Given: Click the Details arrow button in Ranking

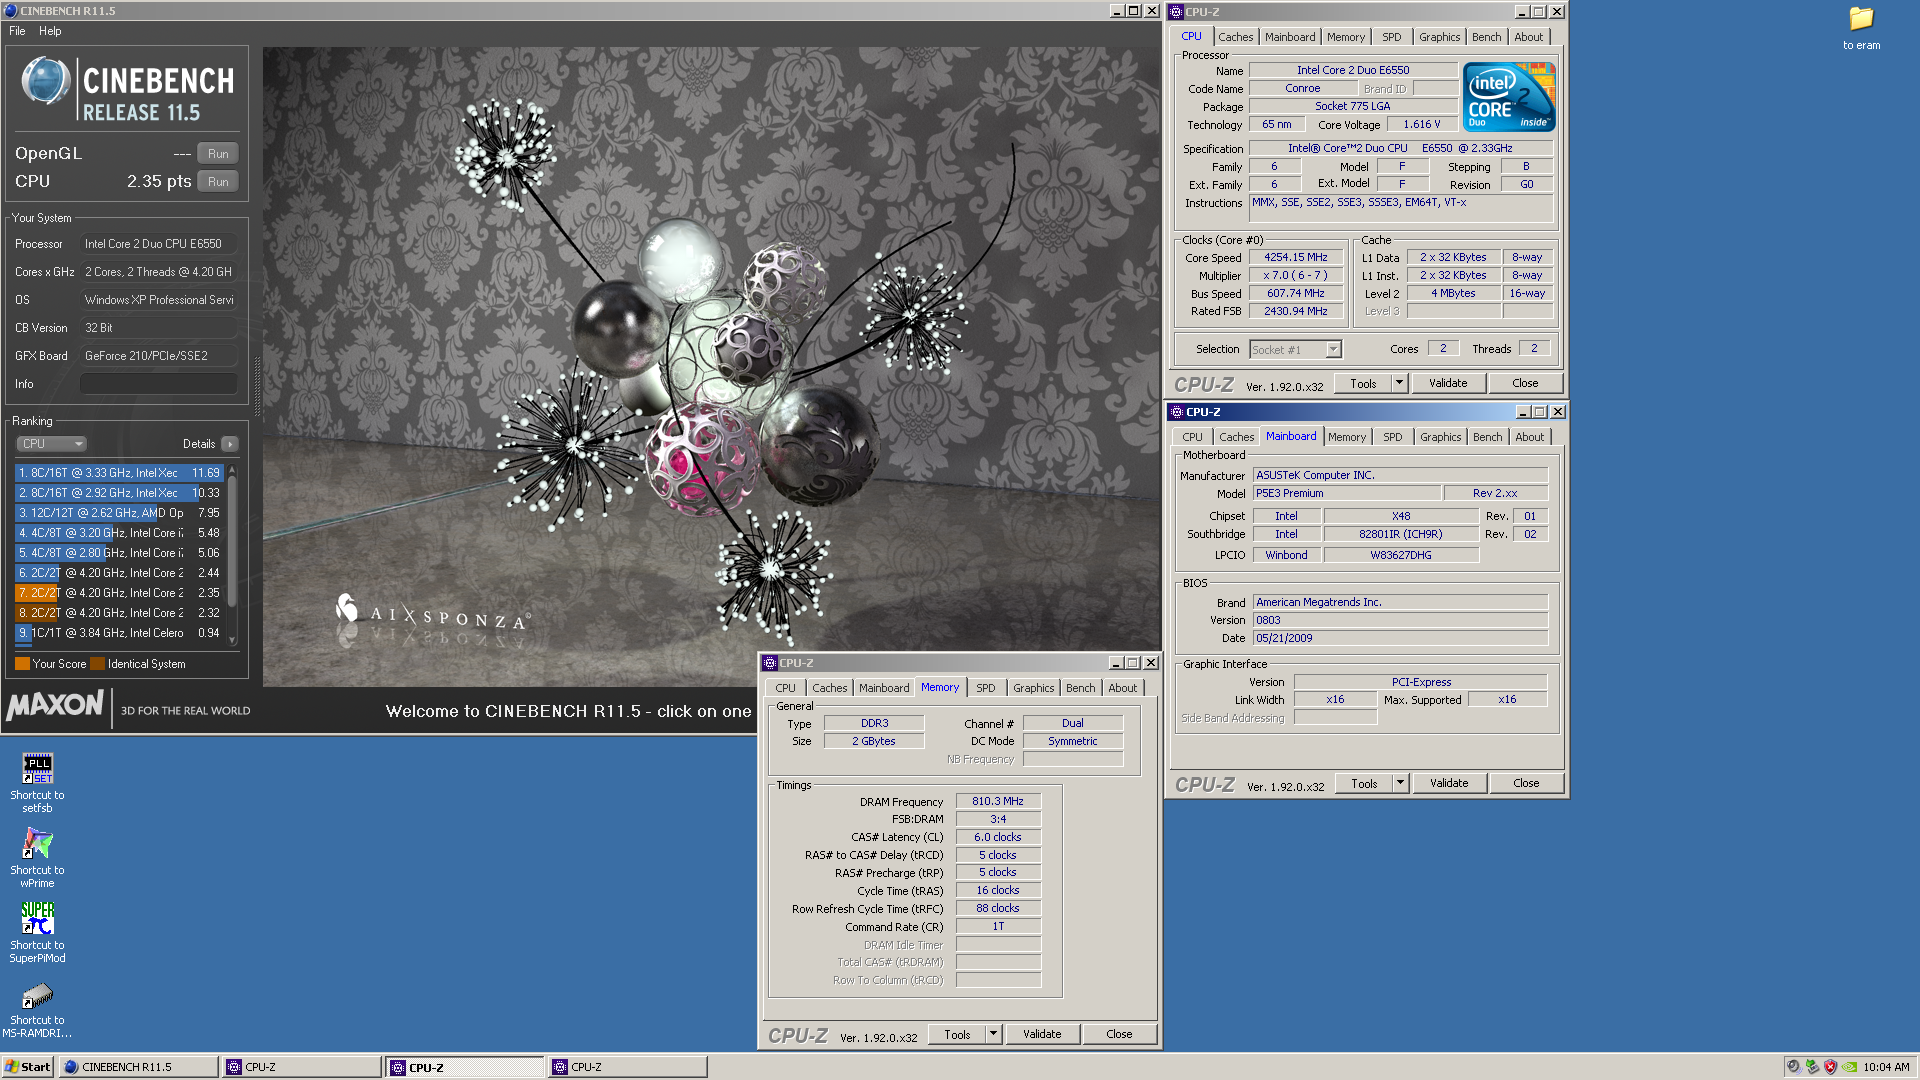Looking at the screenshot, I should click(230, 444).
